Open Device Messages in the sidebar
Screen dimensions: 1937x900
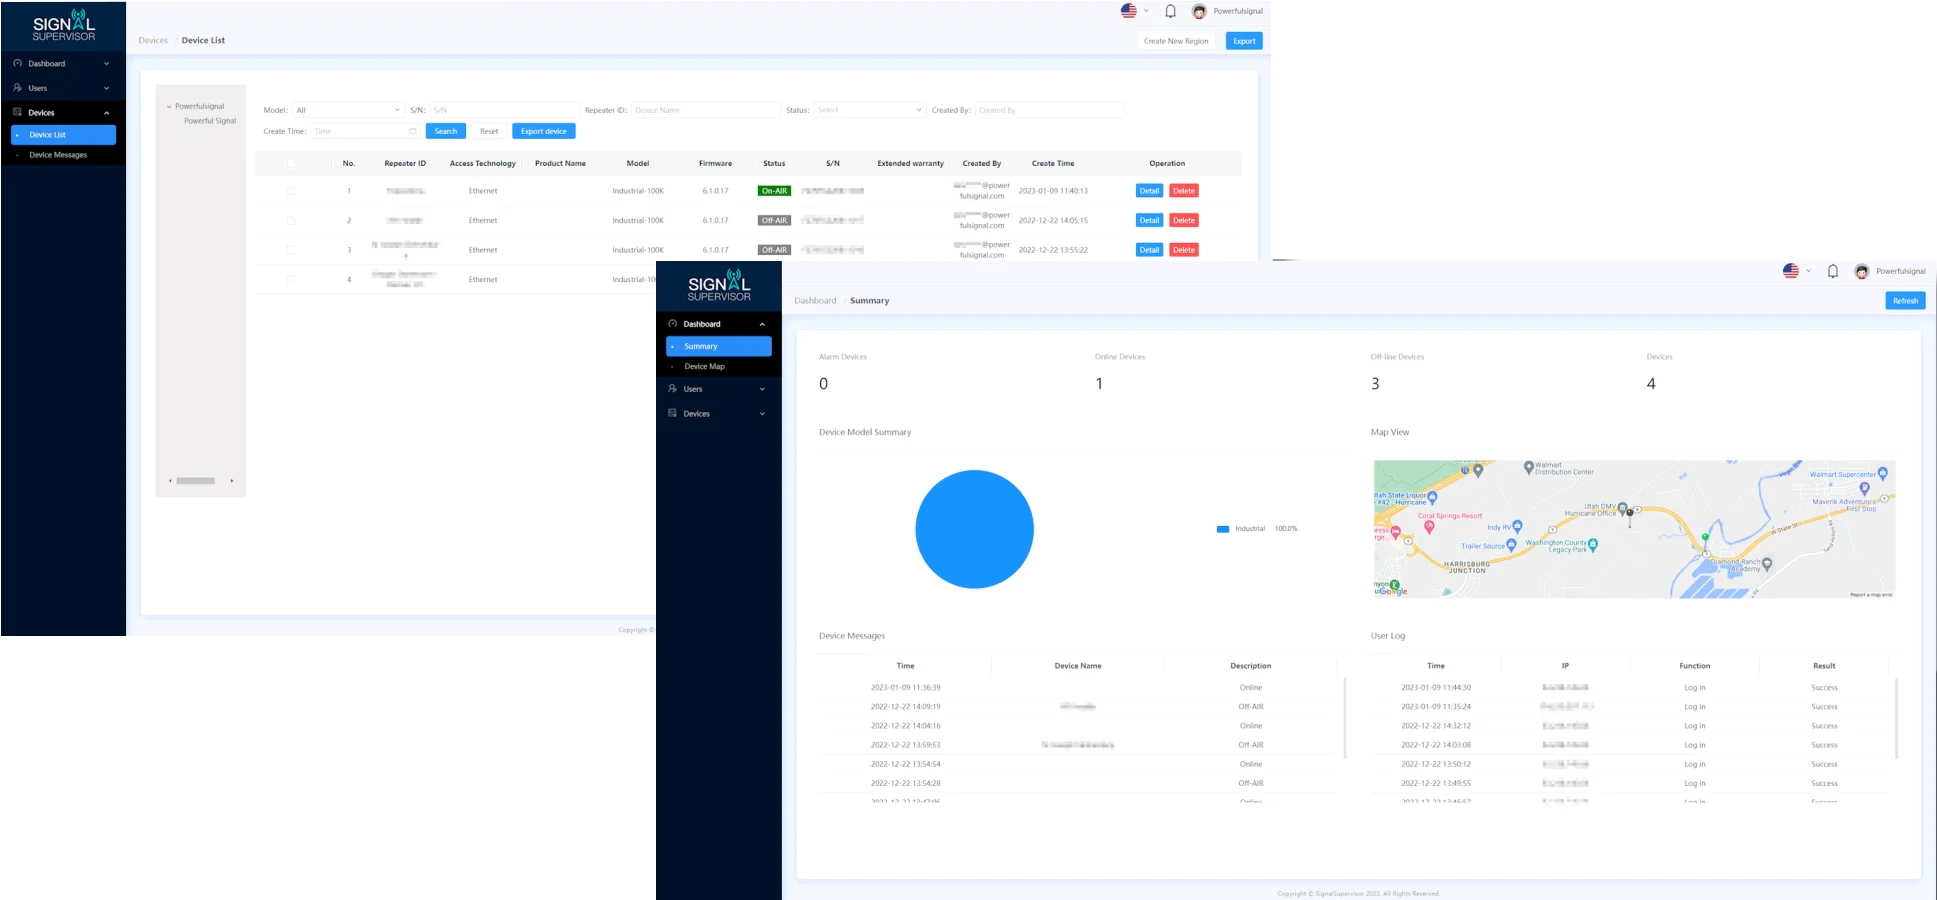[58, 155]
